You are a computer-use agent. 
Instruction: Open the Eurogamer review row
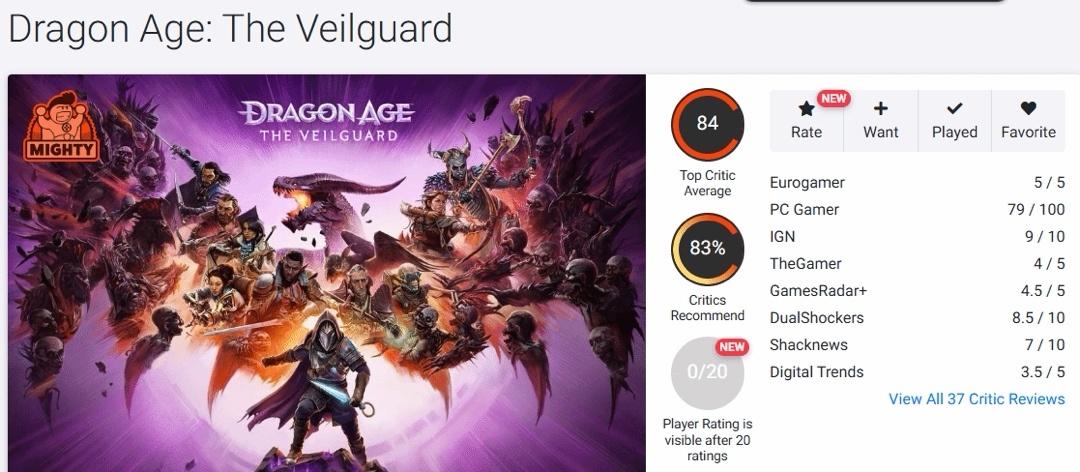click(x=917, y=183)
